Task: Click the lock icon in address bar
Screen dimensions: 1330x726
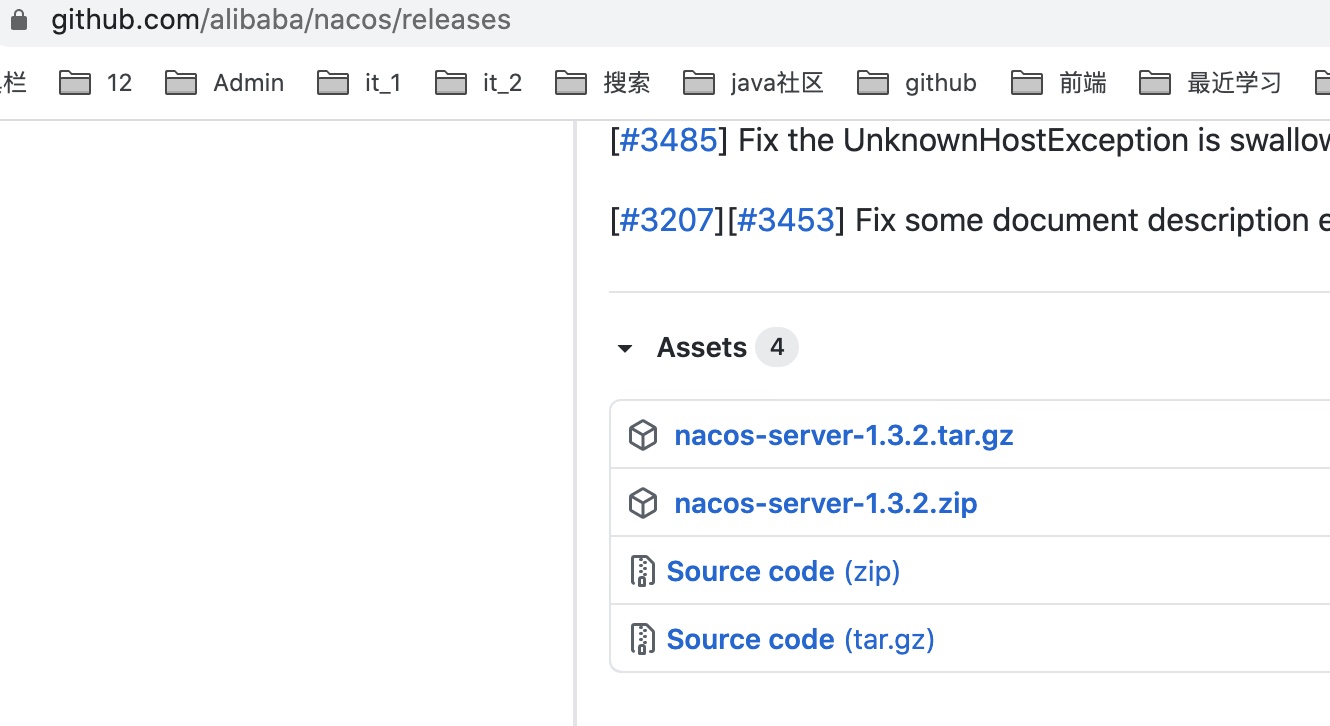Action: point(18,20)
